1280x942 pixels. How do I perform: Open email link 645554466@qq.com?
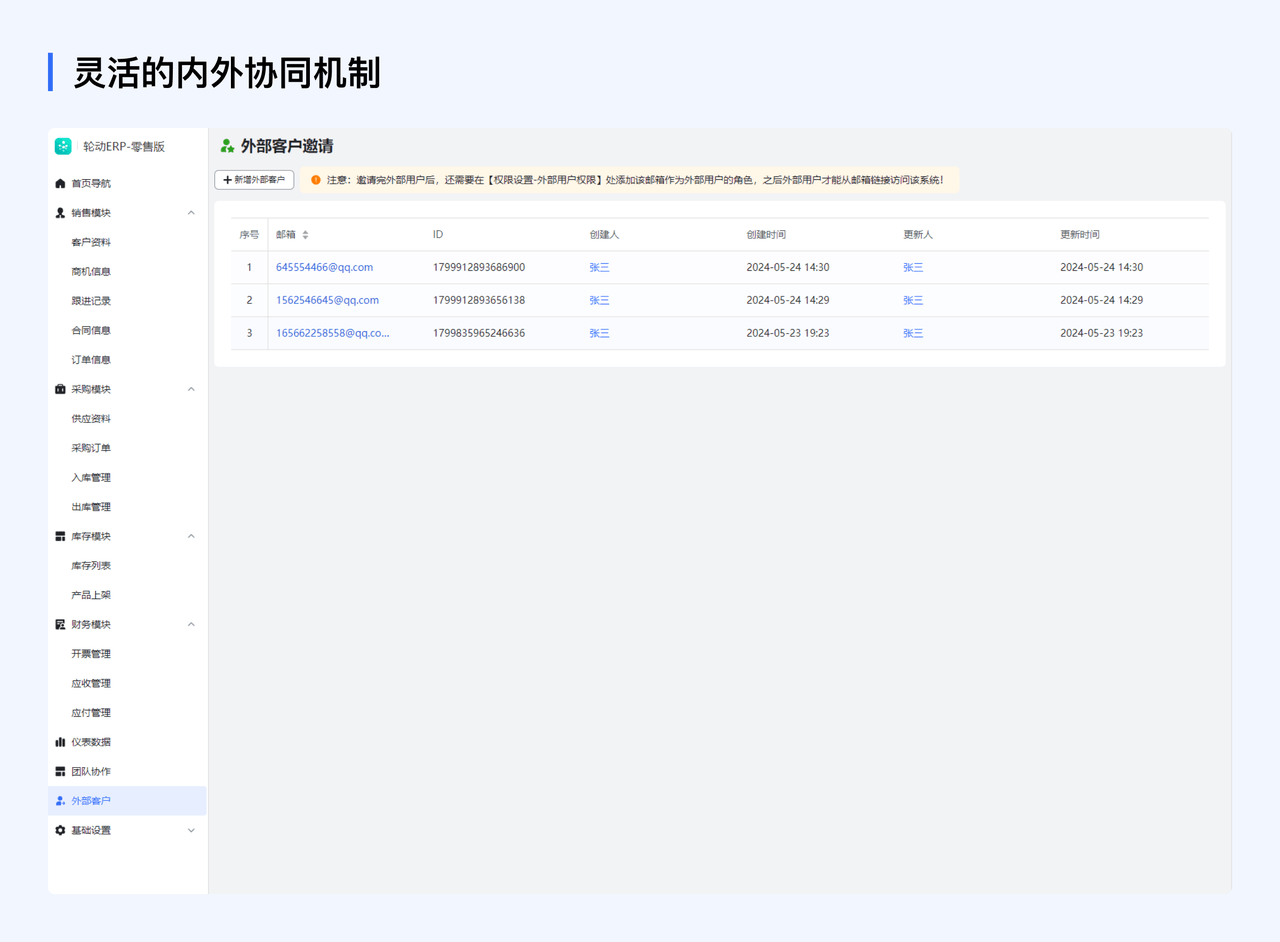324,267
